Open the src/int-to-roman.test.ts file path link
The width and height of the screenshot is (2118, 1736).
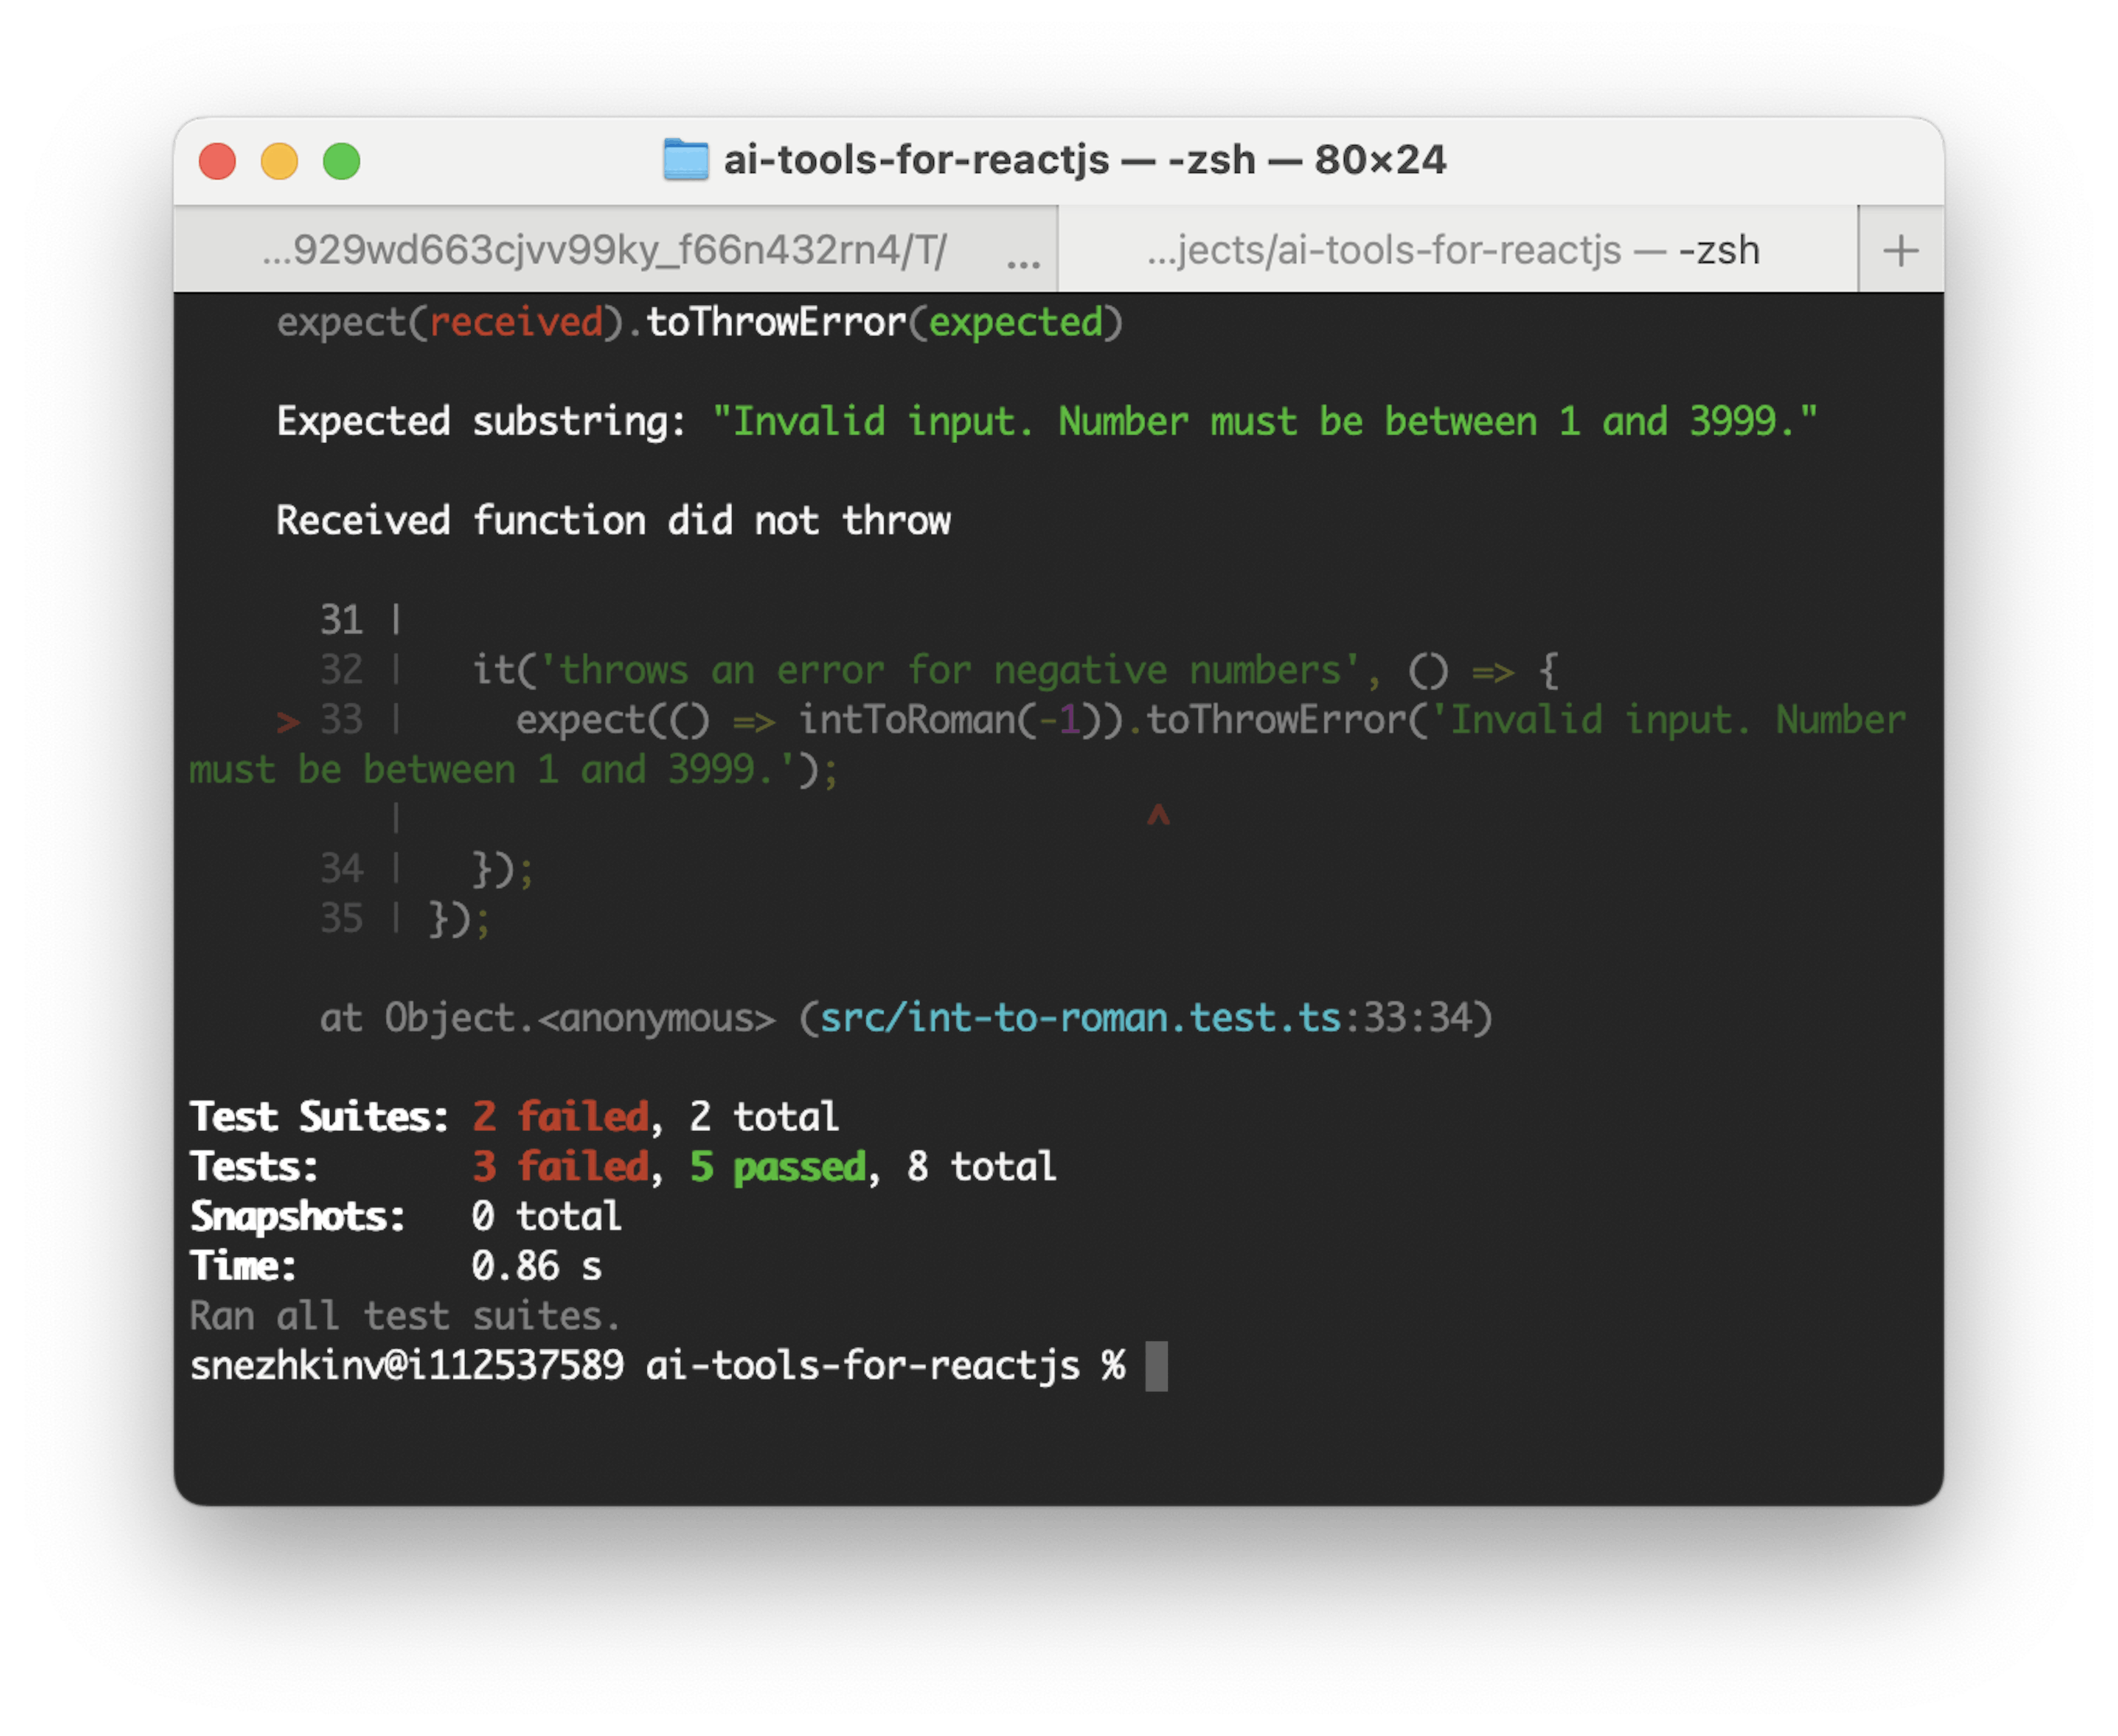[x=1080, y=1018]
